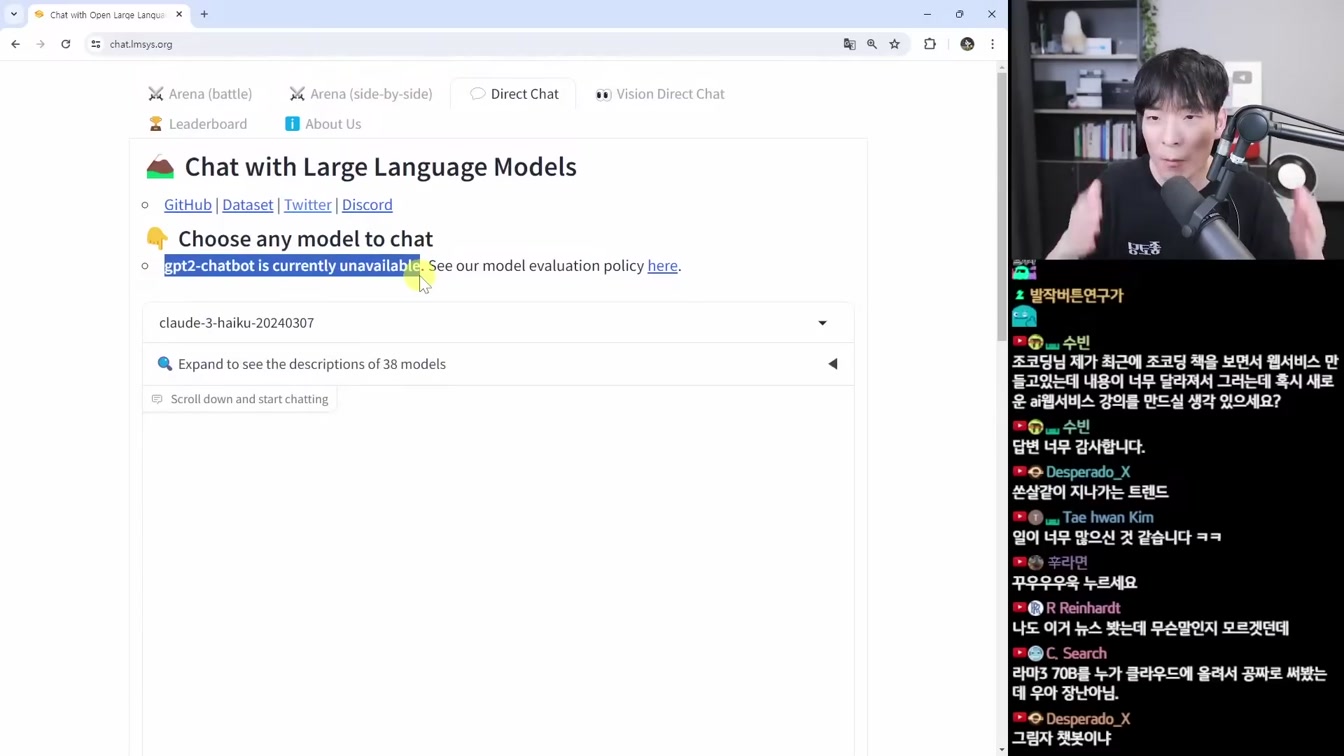Click the browser forward arrow
1344x756 pixels.
coord(40,44)
